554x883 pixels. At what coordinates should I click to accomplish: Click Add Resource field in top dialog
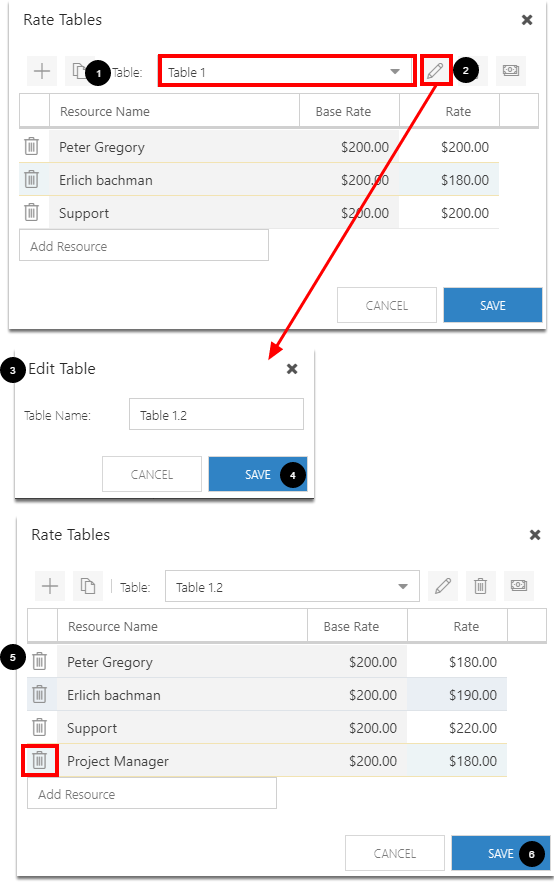coord(144,246)
